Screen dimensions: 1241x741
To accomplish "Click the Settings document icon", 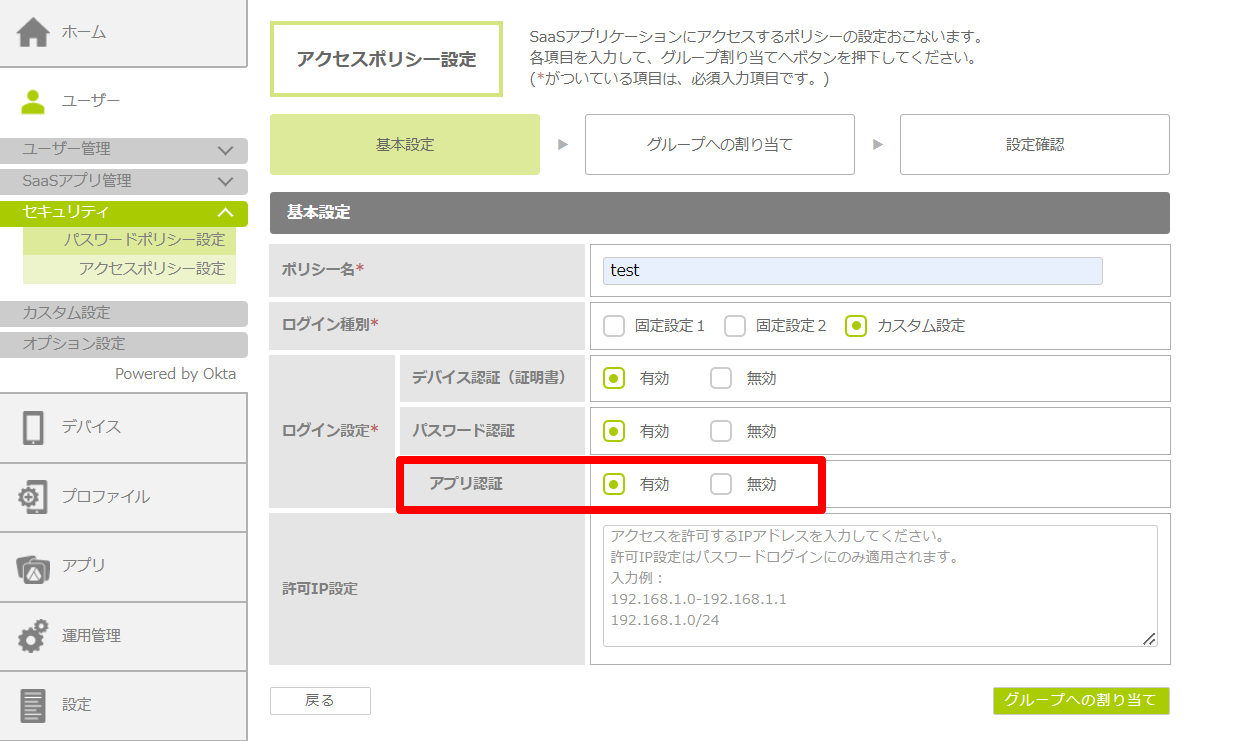I will click(33, 705).
